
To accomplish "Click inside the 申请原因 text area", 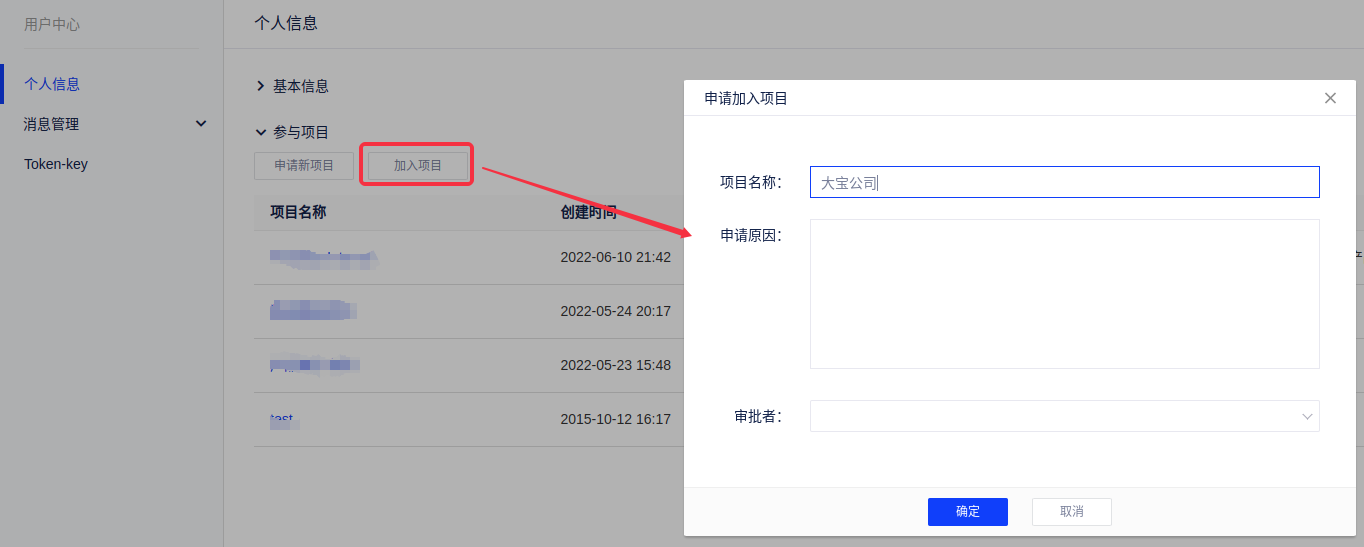I will click(x=1064, y=294).
